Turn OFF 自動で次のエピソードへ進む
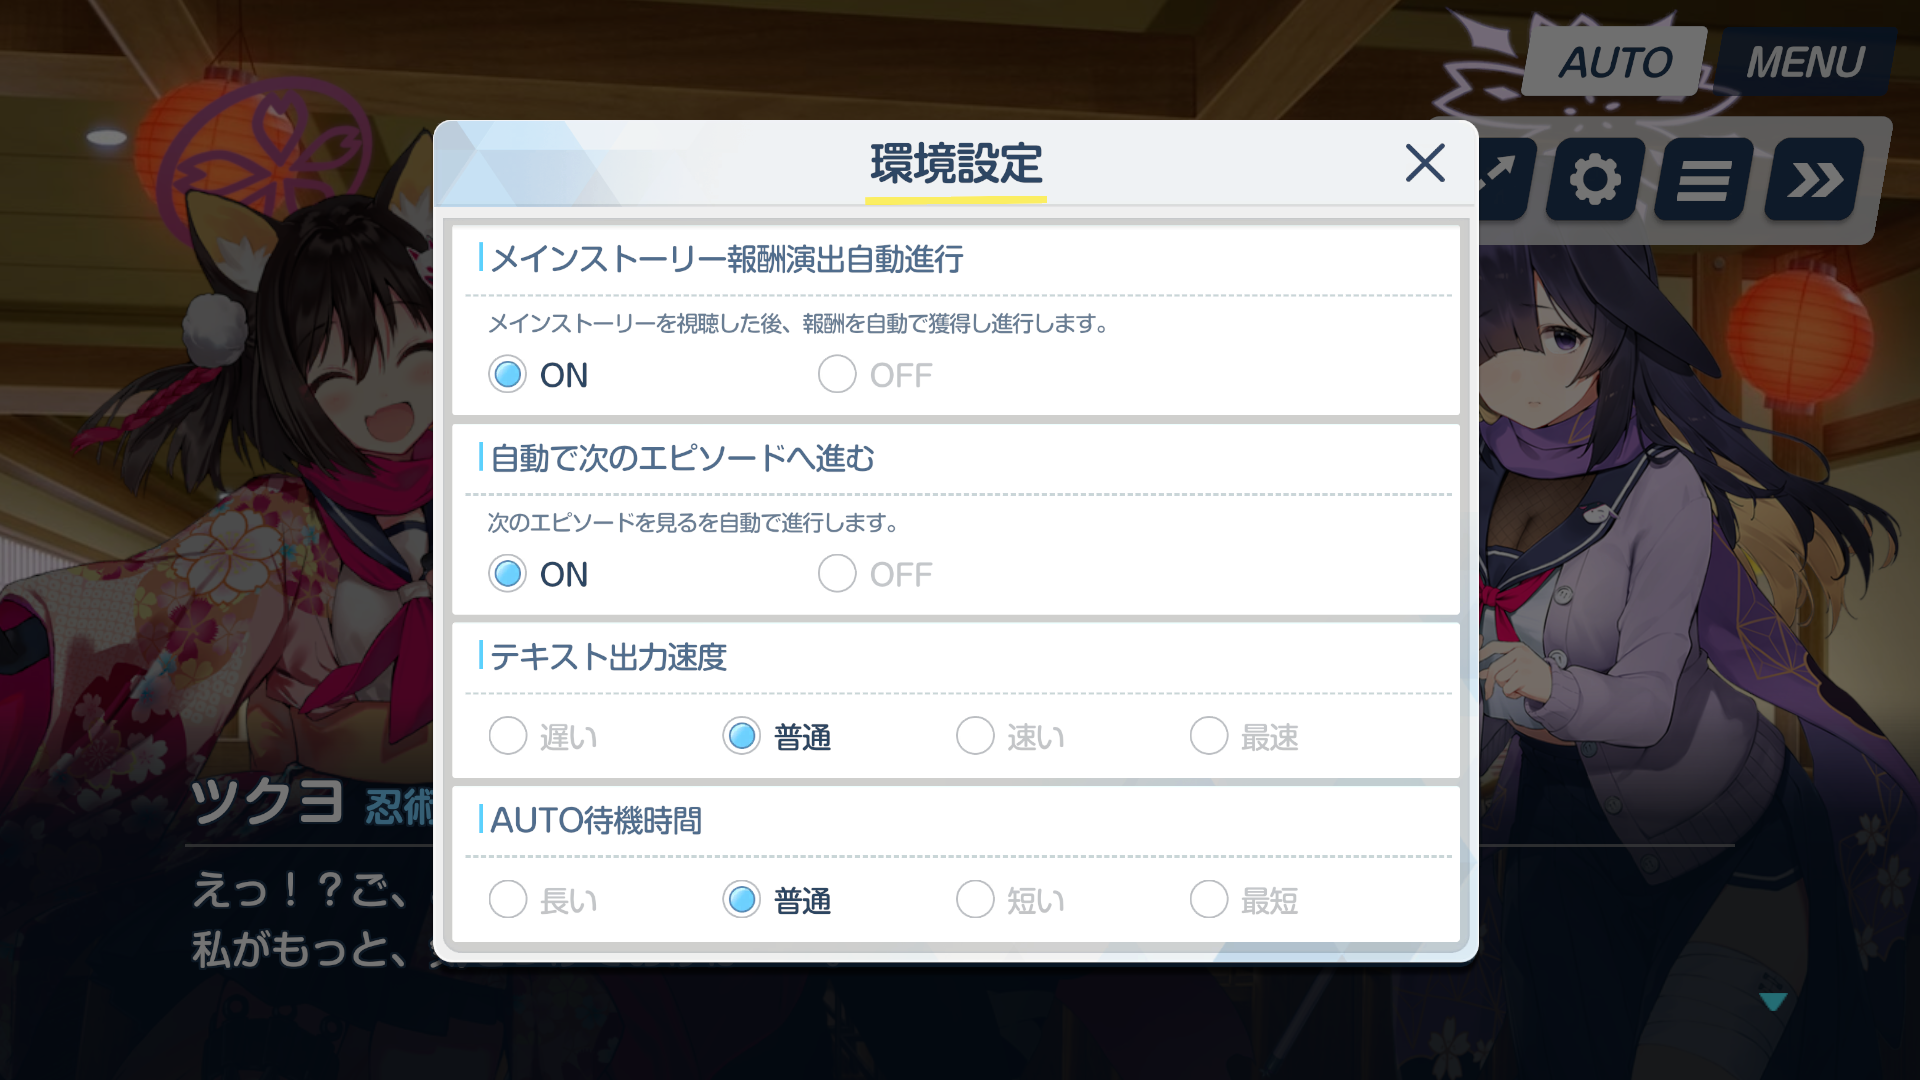The image size is (1920, 1080). (876, 574)
